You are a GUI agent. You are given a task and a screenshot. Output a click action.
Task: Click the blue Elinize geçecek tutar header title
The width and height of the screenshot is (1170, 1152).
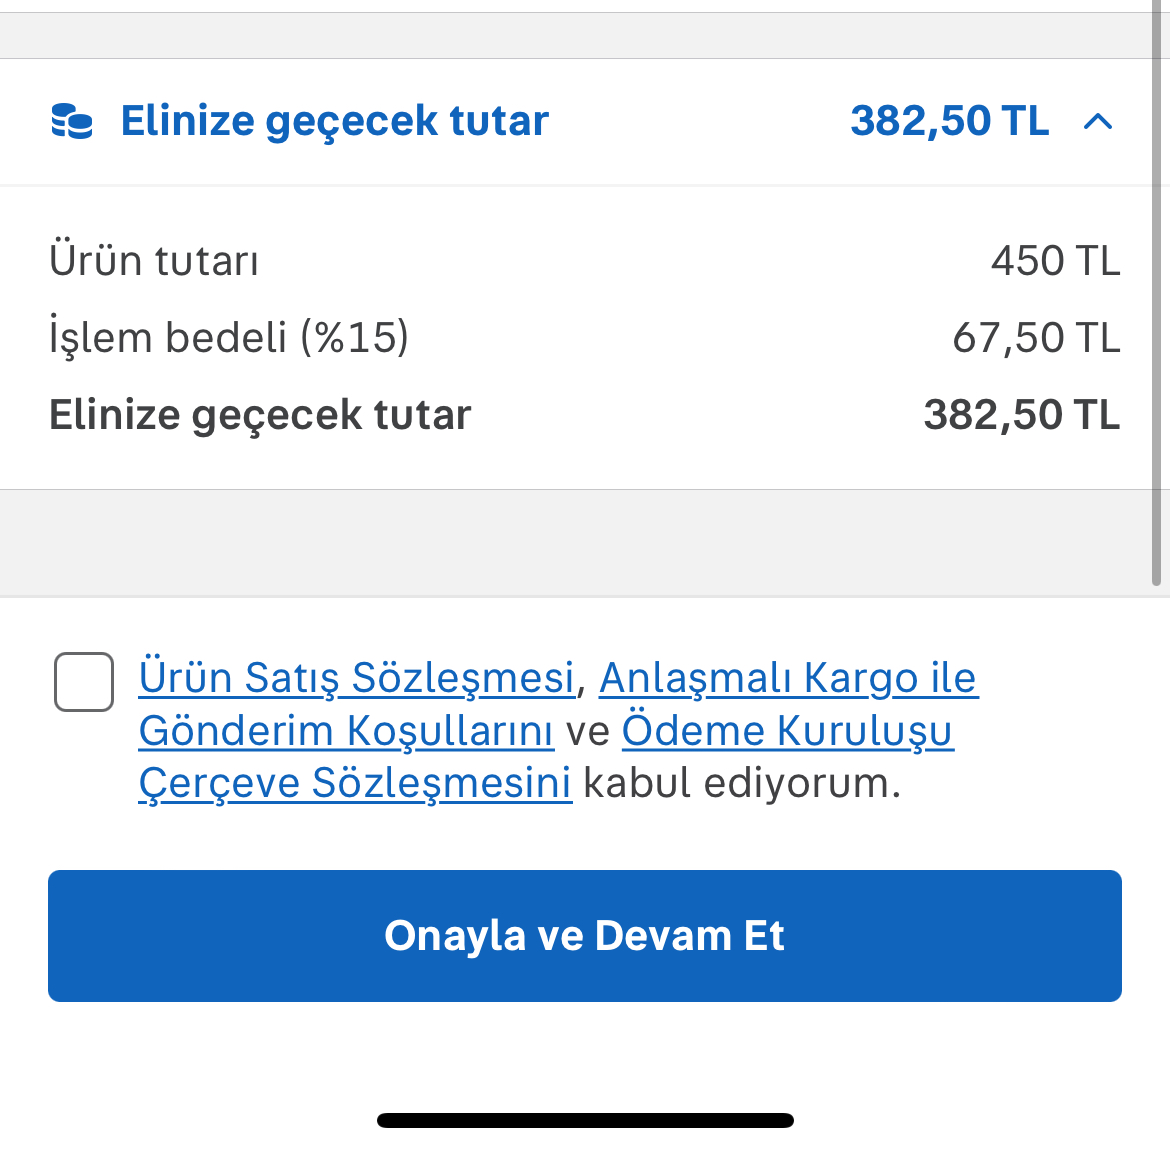click(x=334, y=121)
